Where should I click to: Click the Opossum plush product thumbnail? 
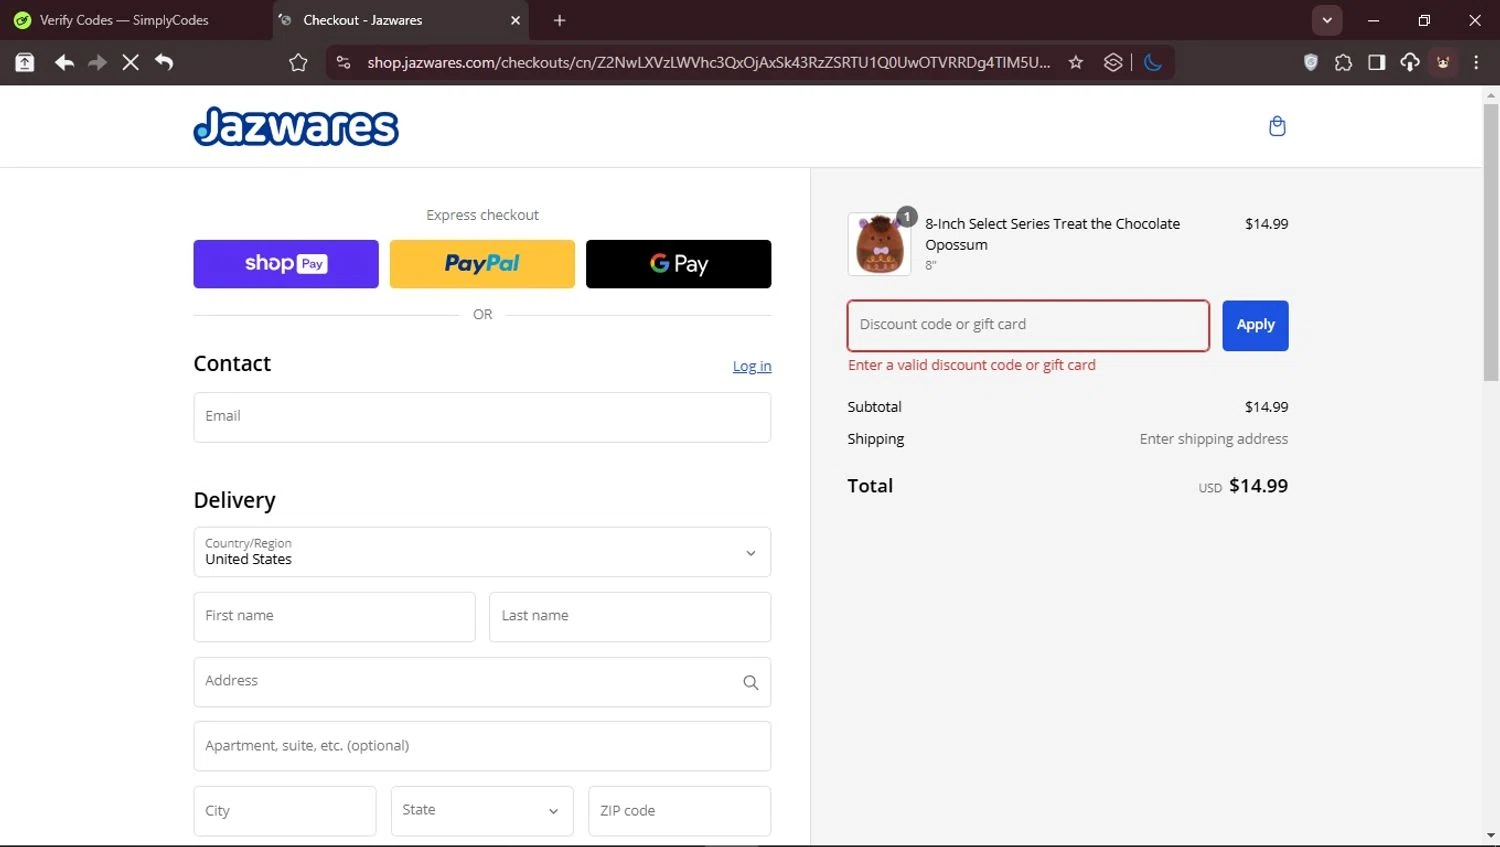(879, 244)
